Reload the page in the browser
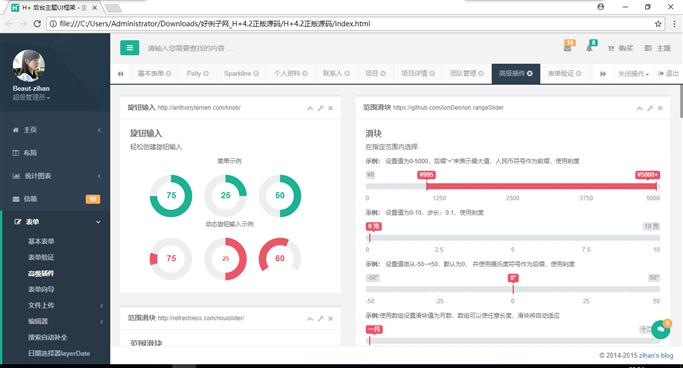This screenshot has width=683, height=368. click(x=37, y=24)
